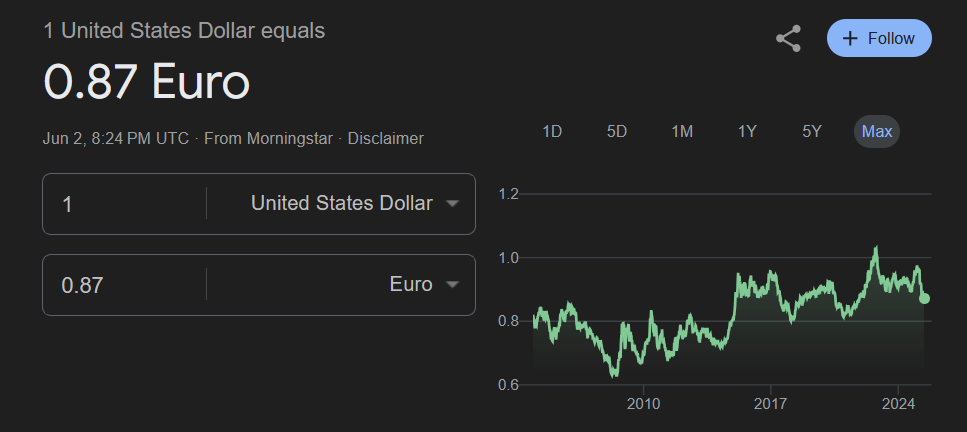The image size is (967, 432).
Task: Follow this currency pair
Action: point(879,38)
